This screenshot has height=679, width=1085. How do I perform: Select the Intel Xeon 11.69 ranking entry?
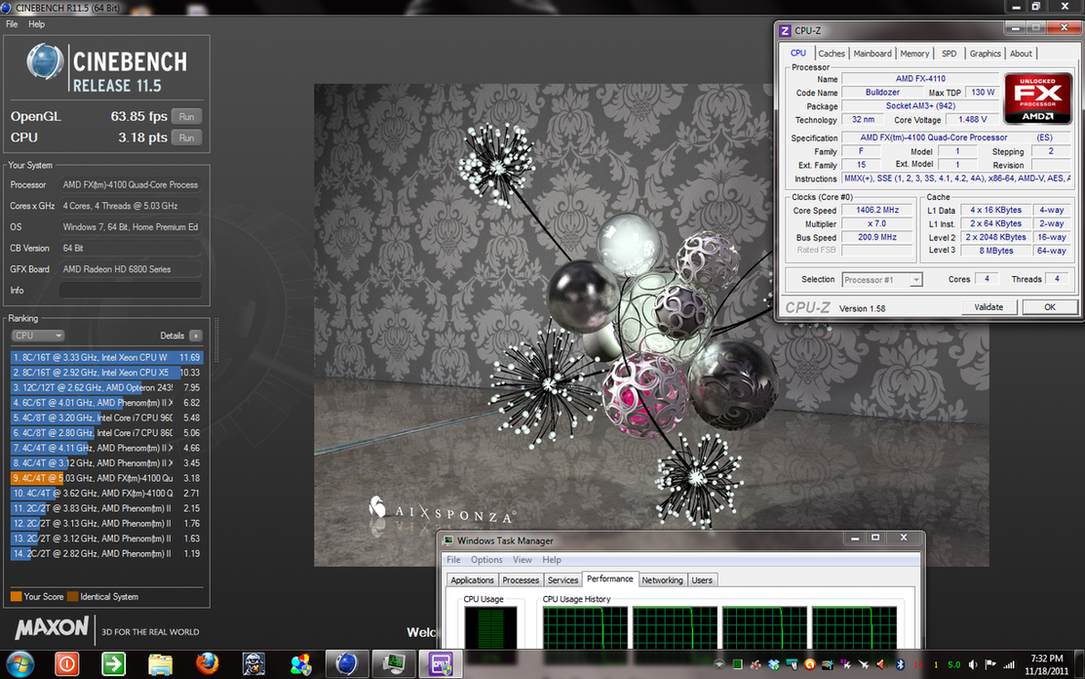106,357
